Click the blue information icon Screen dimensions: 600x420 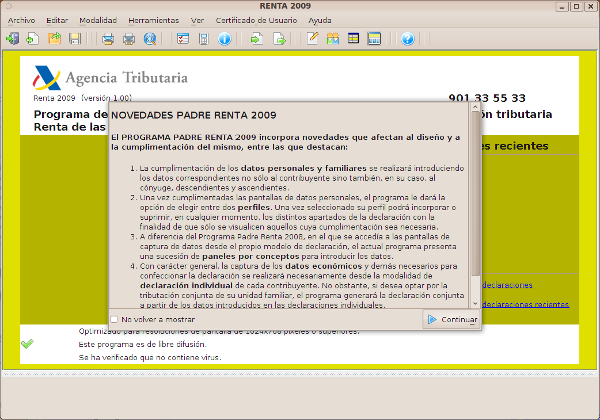[224, 39]
